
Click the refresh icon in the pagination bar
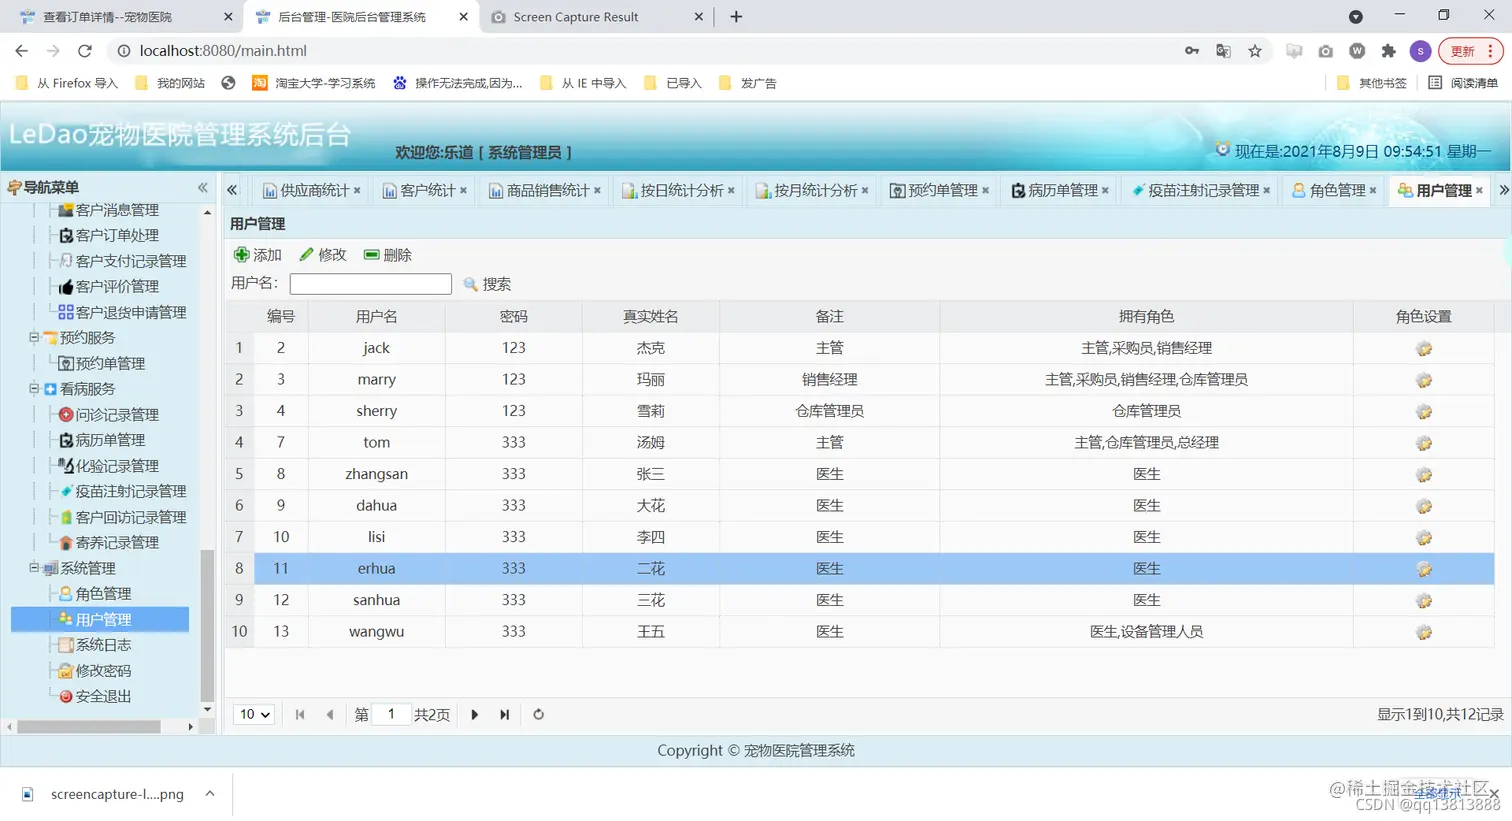tap(537, 714)
